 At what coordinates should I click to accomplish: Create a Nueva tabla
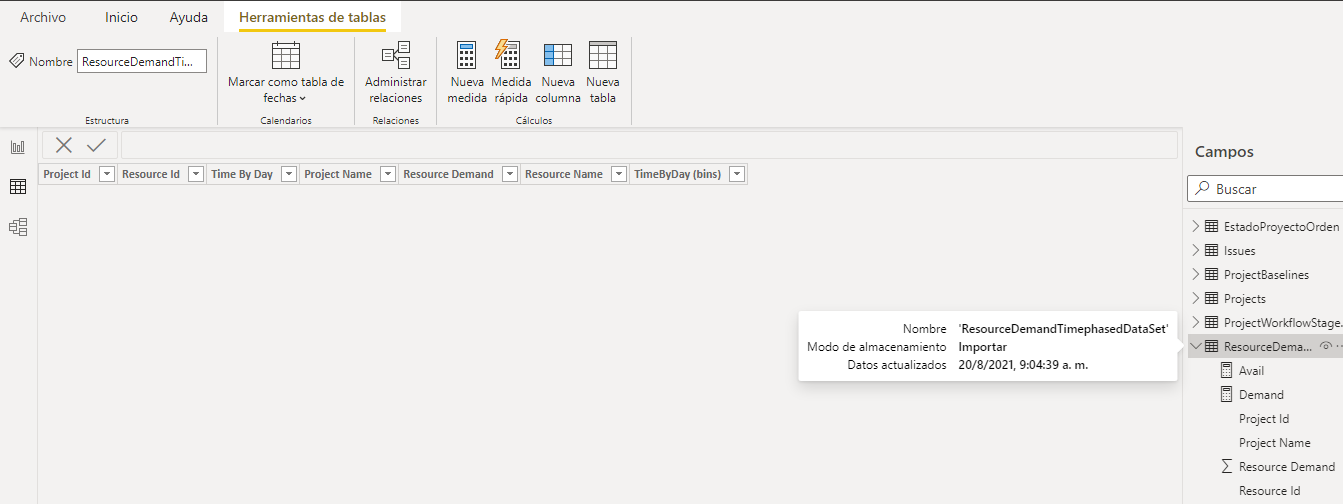(x=603, y=73)
